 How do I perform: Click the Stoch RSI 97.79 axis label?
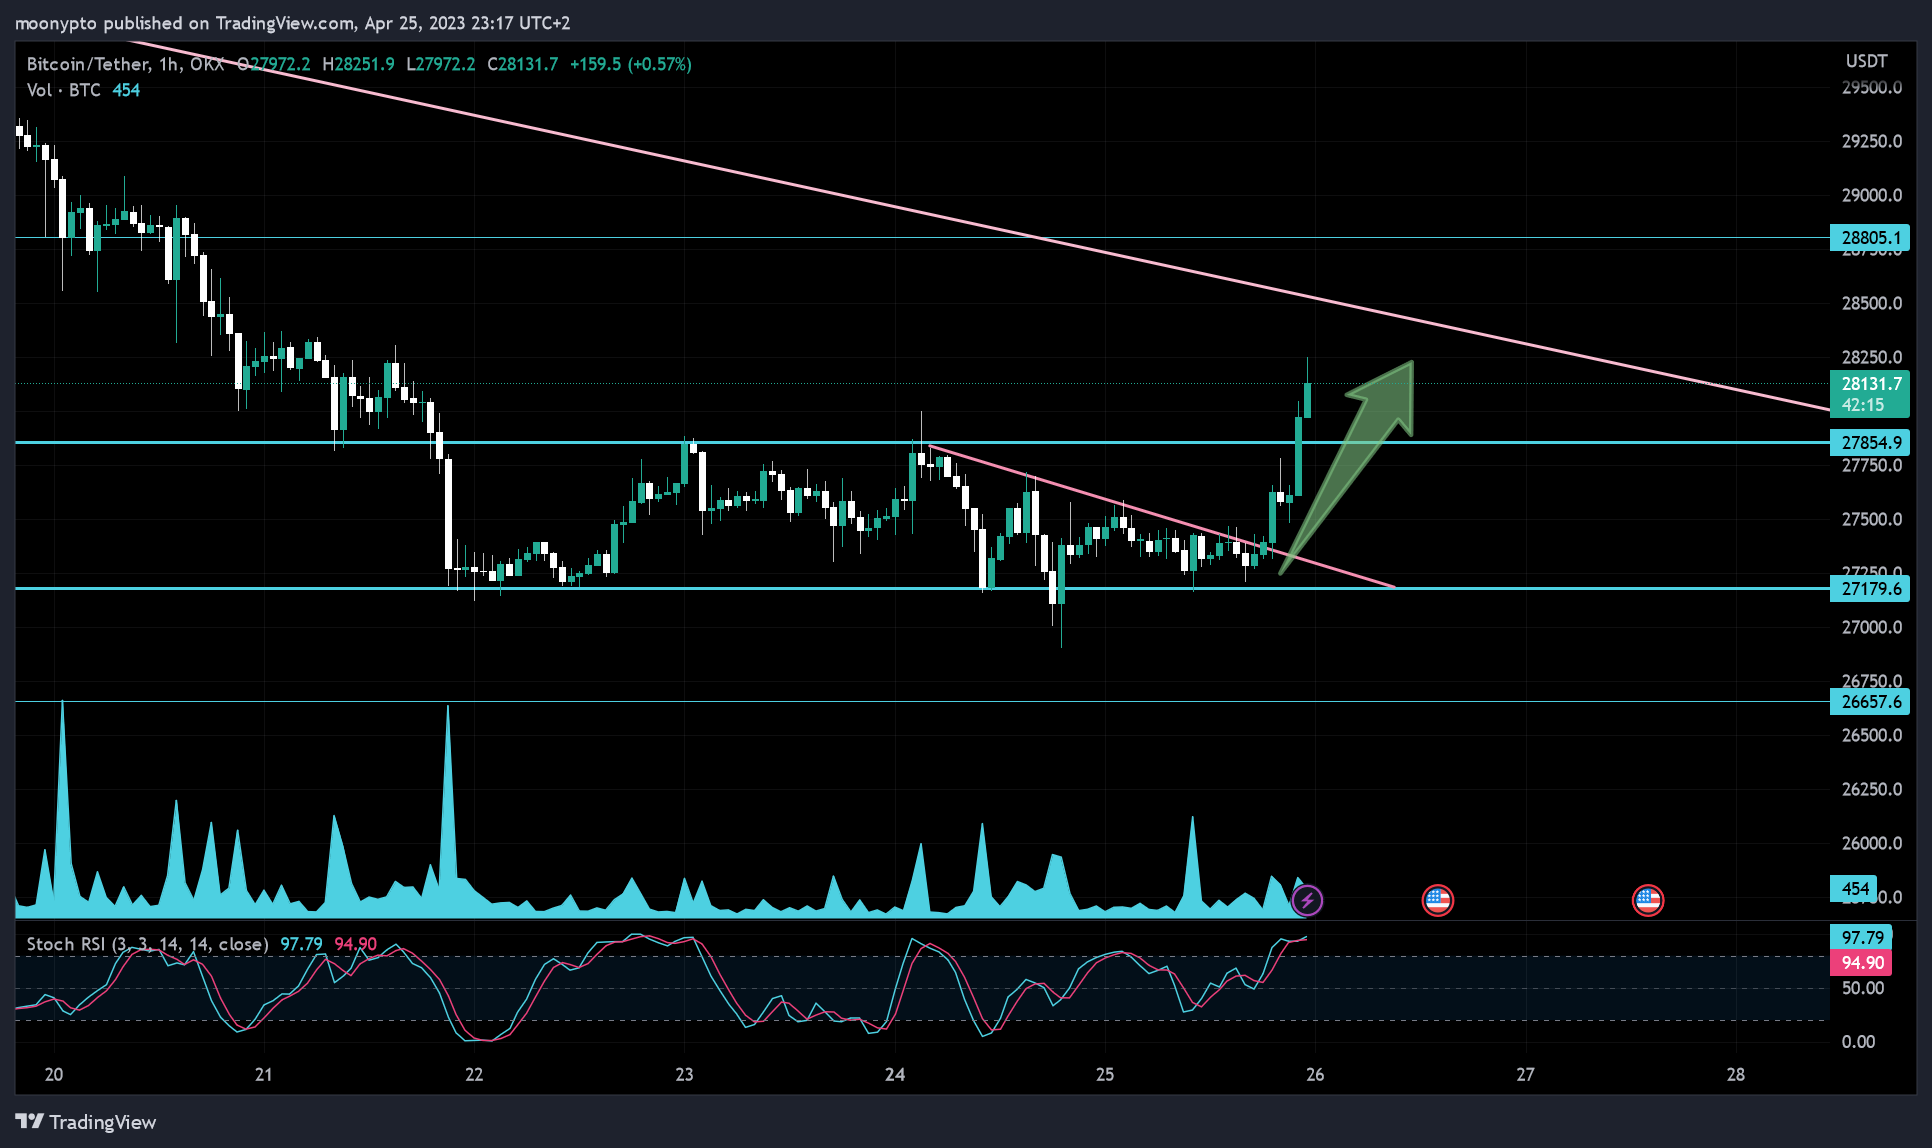[x=1862, y=937]
